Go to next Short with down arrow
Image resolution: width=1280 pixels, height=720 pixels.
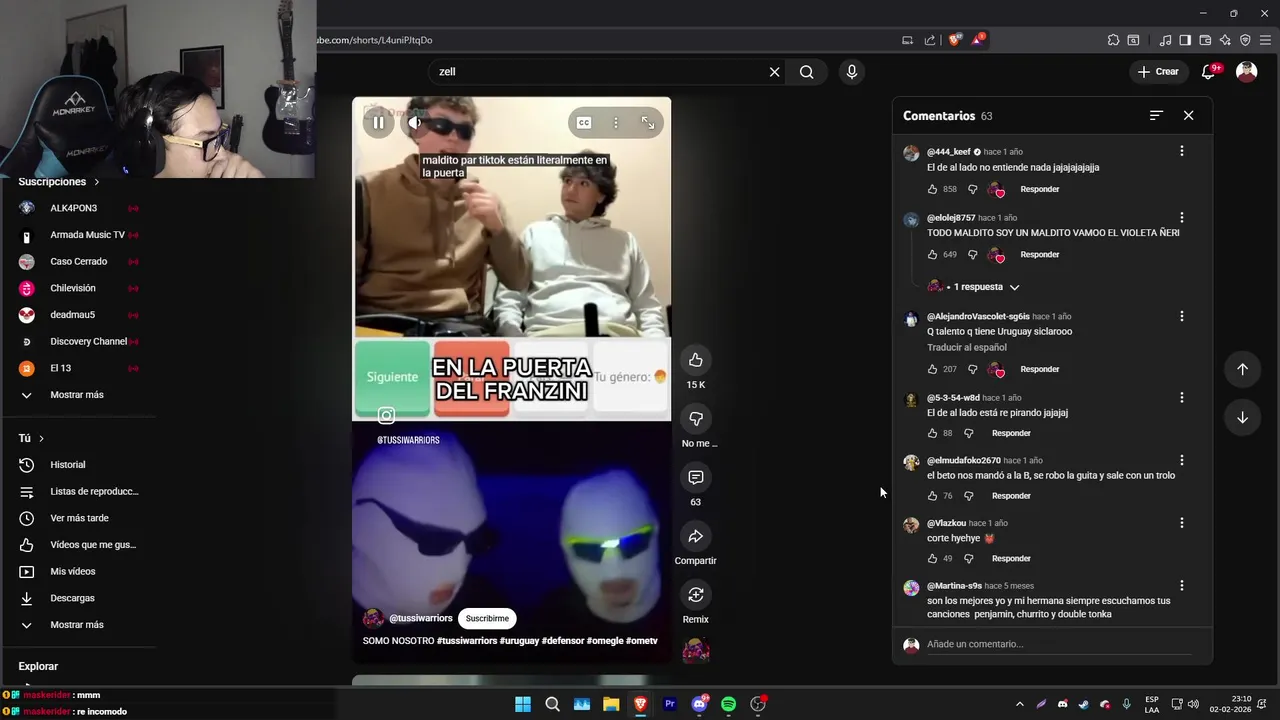click(x=1242, y=417)
